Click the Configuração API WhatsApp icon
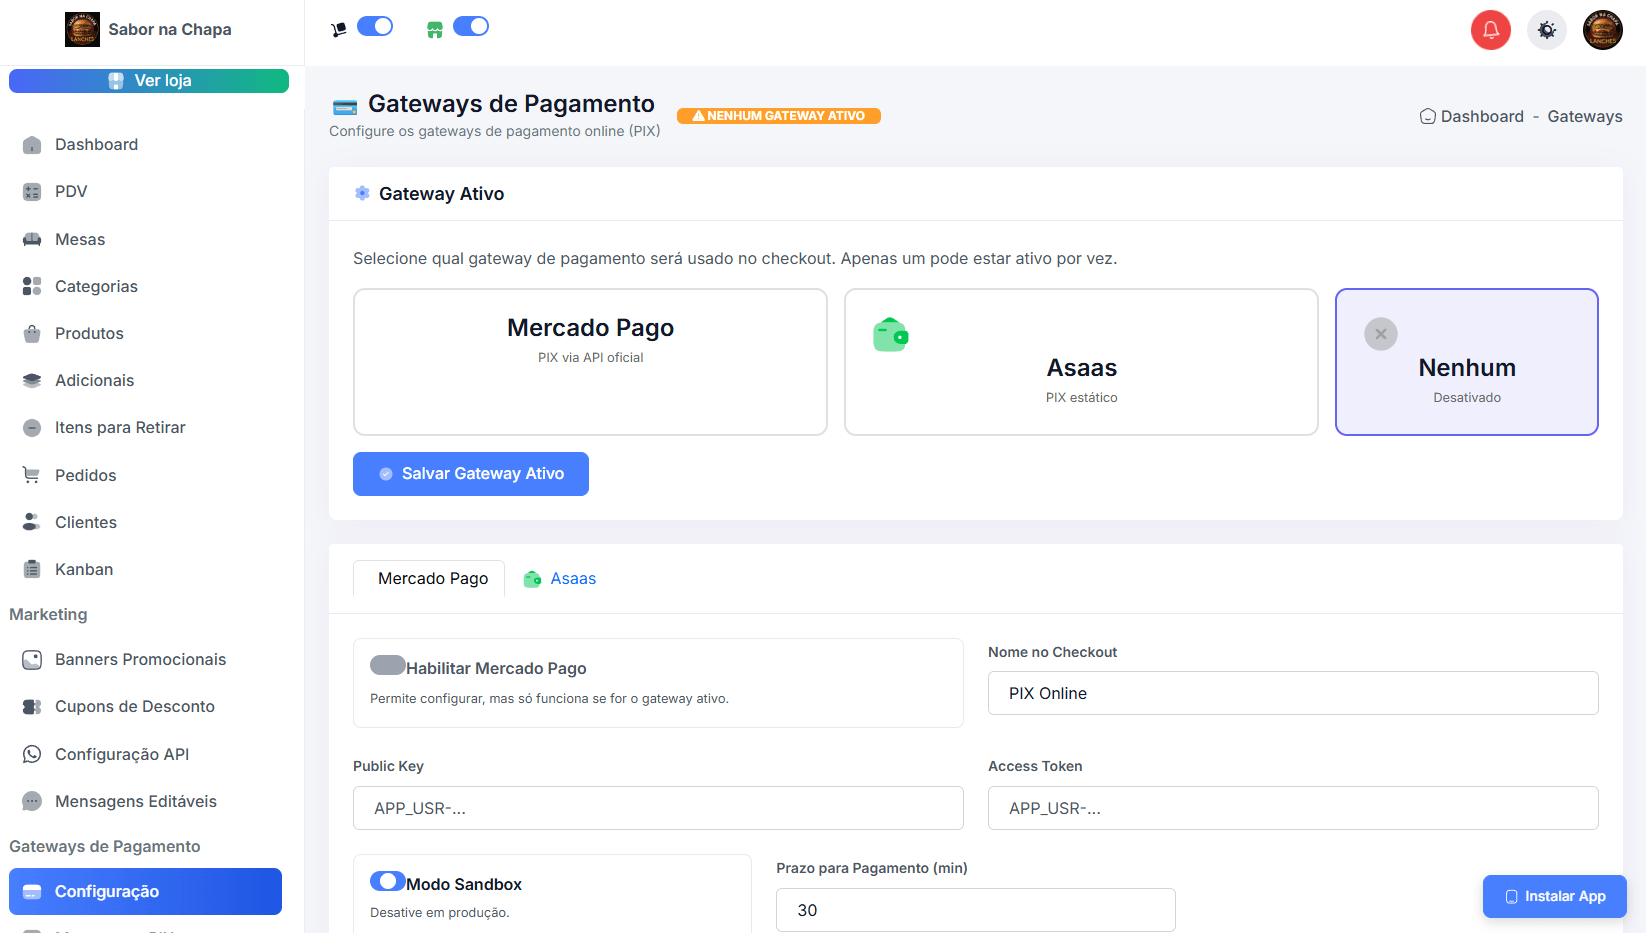 tap(32, 755)
